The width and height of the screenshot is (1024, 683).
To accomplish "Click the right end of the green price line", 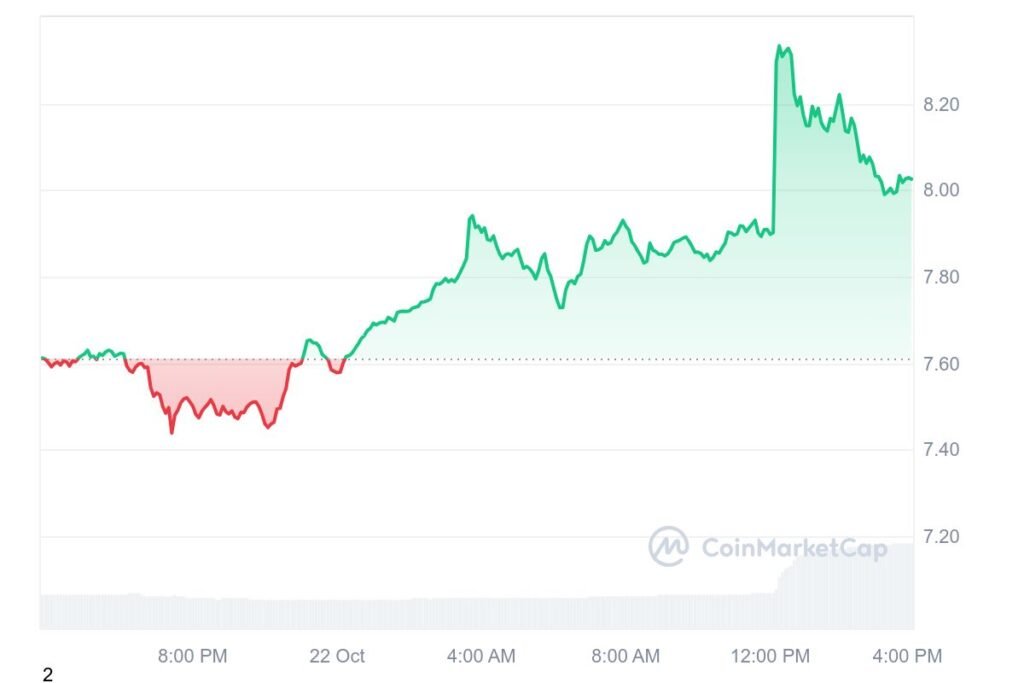I will [911, 179].
